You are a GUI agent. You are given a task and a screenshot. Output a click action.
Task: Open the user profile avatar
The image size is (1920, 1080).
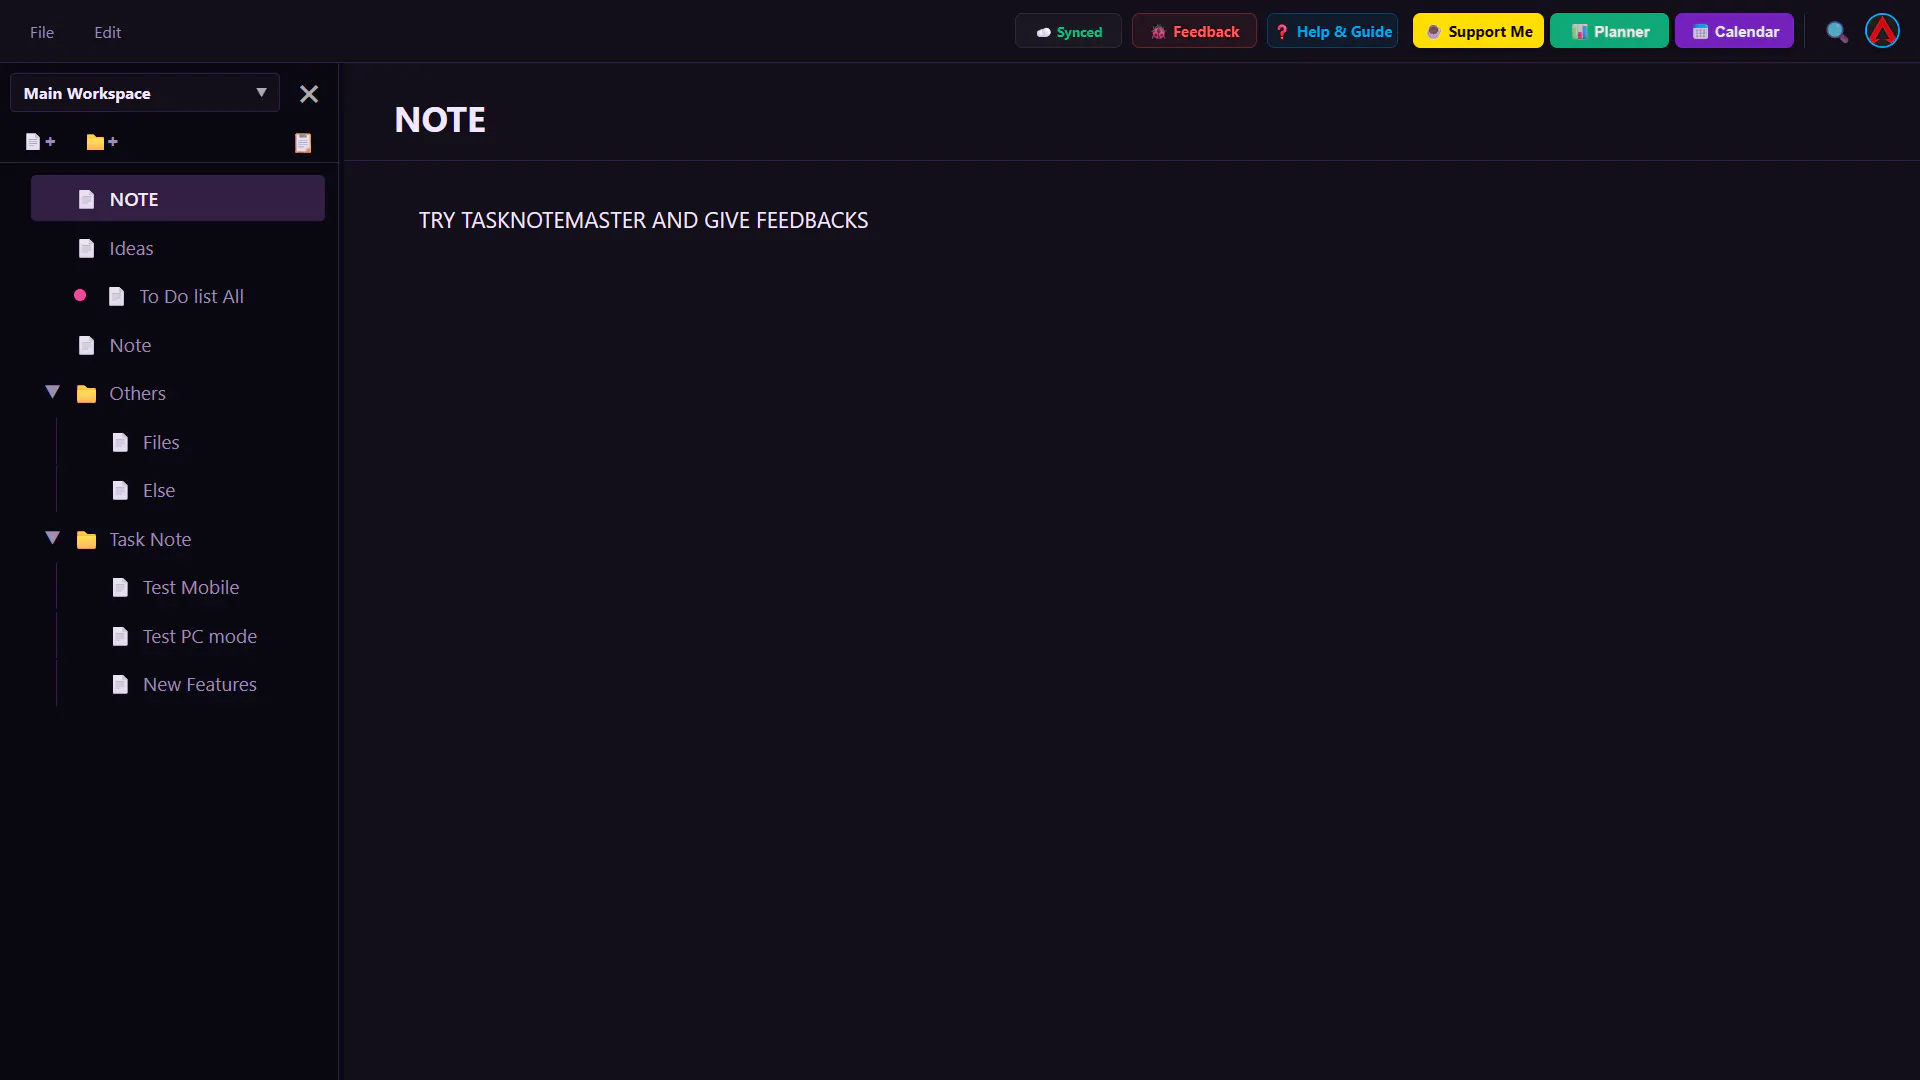[1882, 31]
